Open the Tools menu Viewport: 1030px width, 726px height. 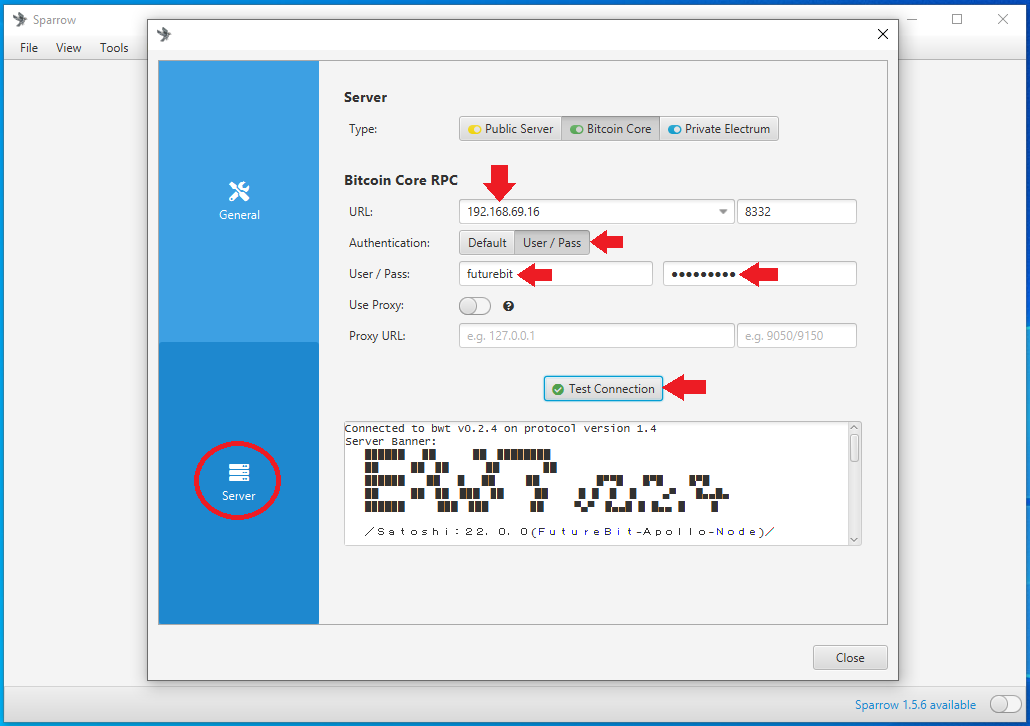[114, 47]
